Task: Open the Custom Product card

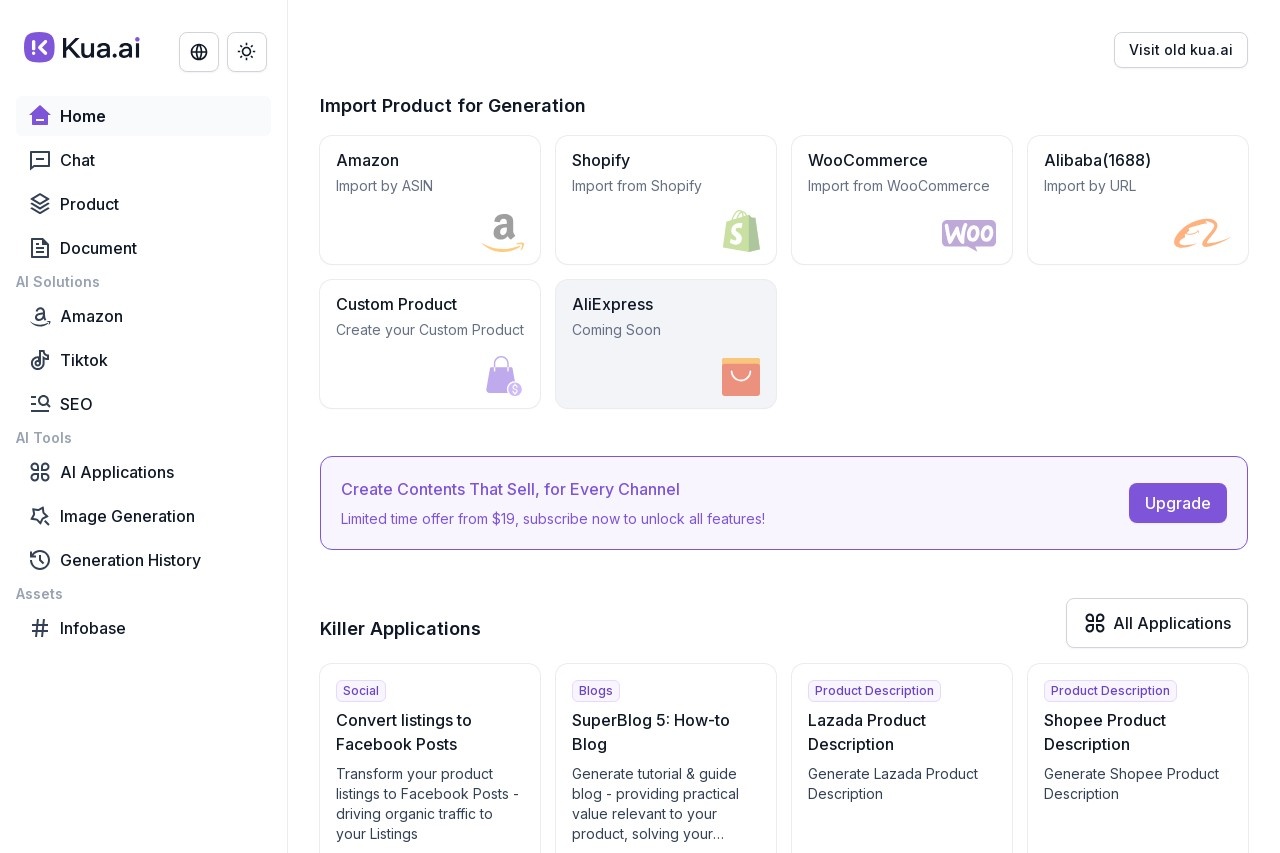Action: pos(430,344)
